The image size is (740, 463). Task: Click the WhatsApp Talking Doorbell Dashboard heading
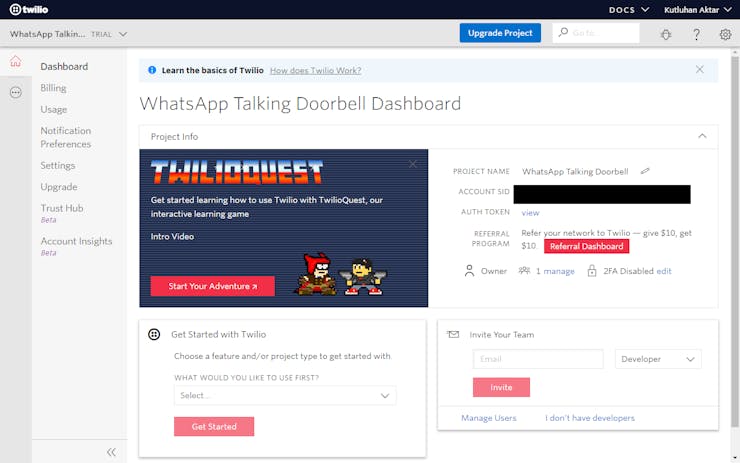(x=300, y=103)
